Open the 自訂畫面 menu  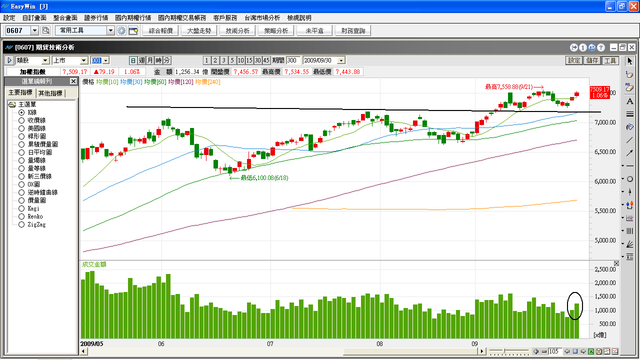(34, 18)
